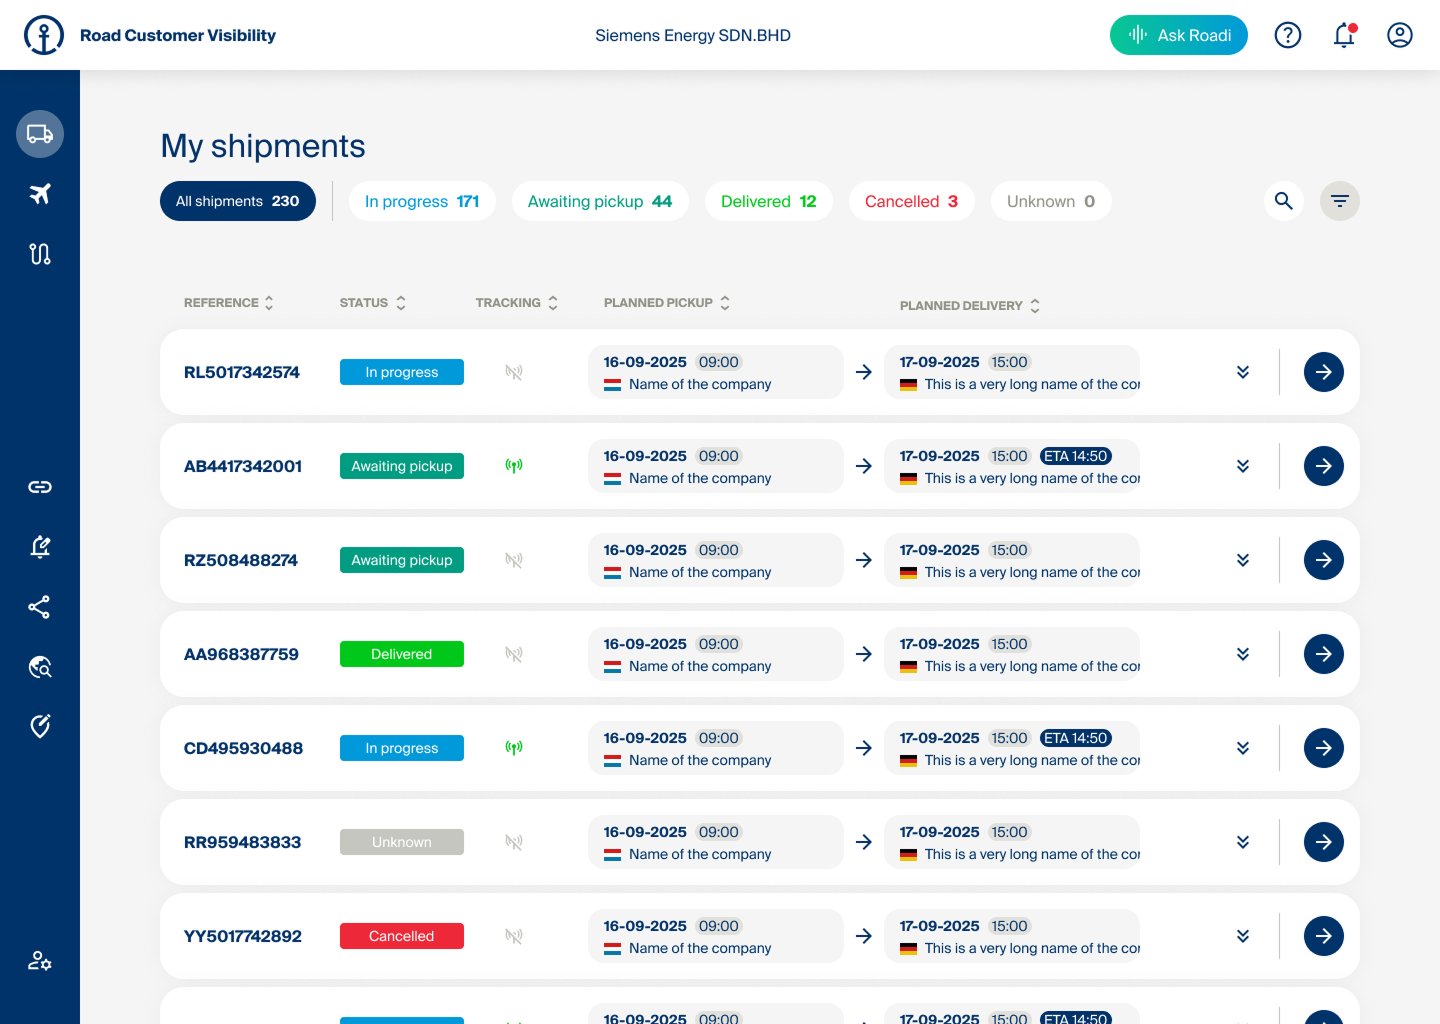Screen dimensions: 1440x1024
Task: Open the user profile account icon
Action: point(1400,36)
